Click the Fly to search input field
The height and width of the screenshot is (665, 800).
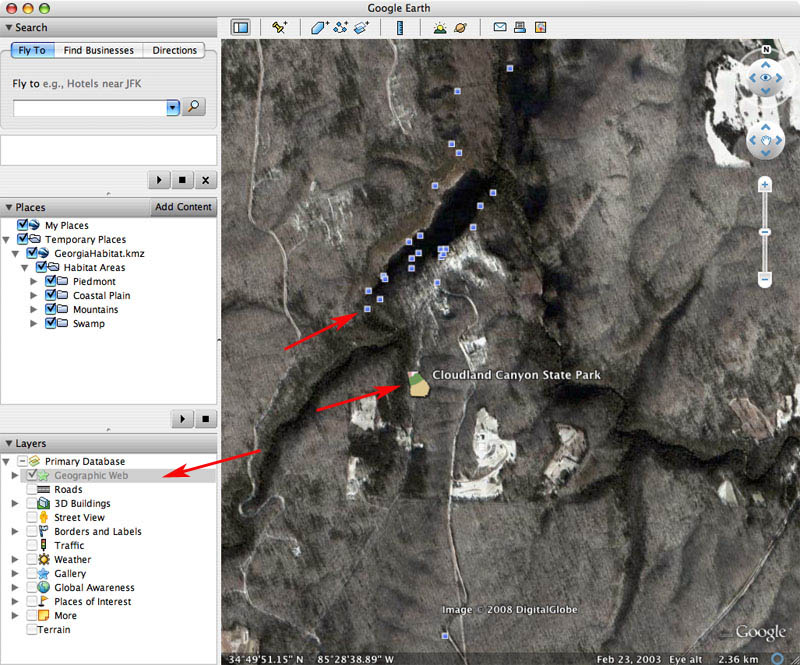coord(90,108)
